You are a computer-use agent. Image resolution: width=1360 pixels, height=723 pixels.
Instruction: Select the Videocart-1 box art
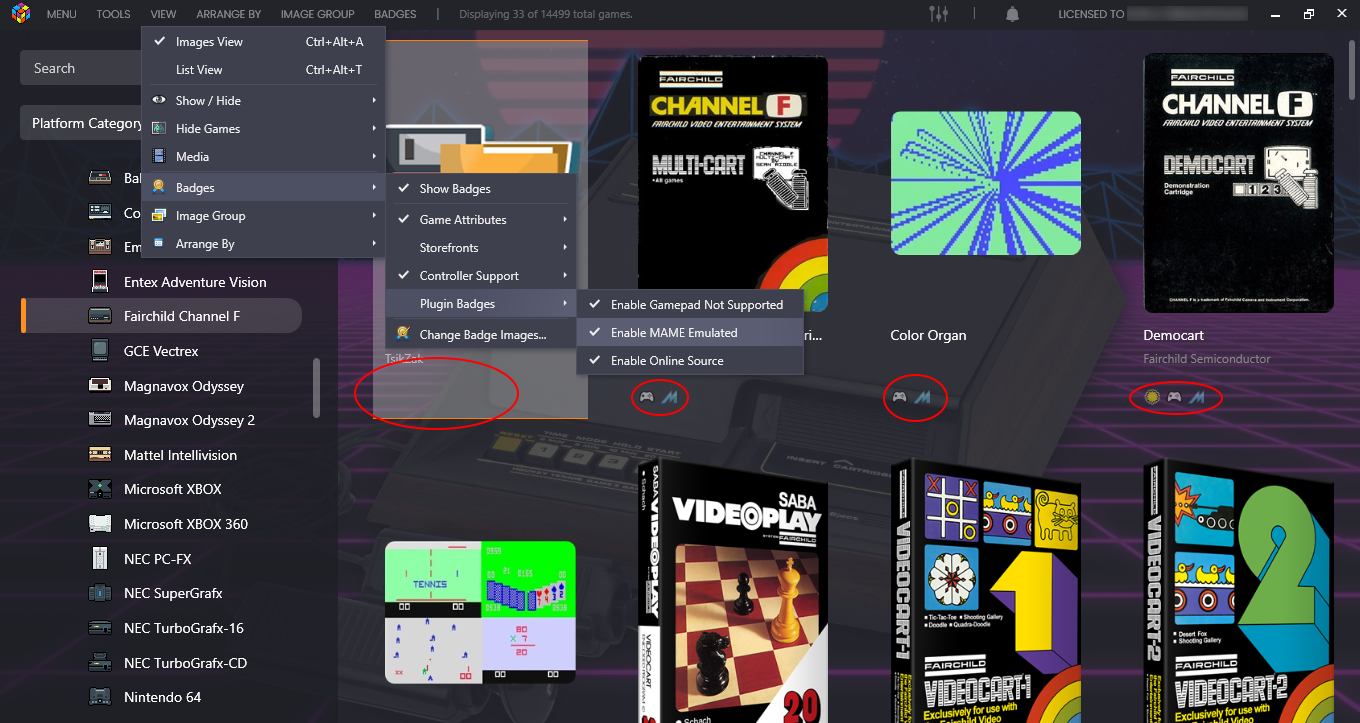tap(987, 591)
